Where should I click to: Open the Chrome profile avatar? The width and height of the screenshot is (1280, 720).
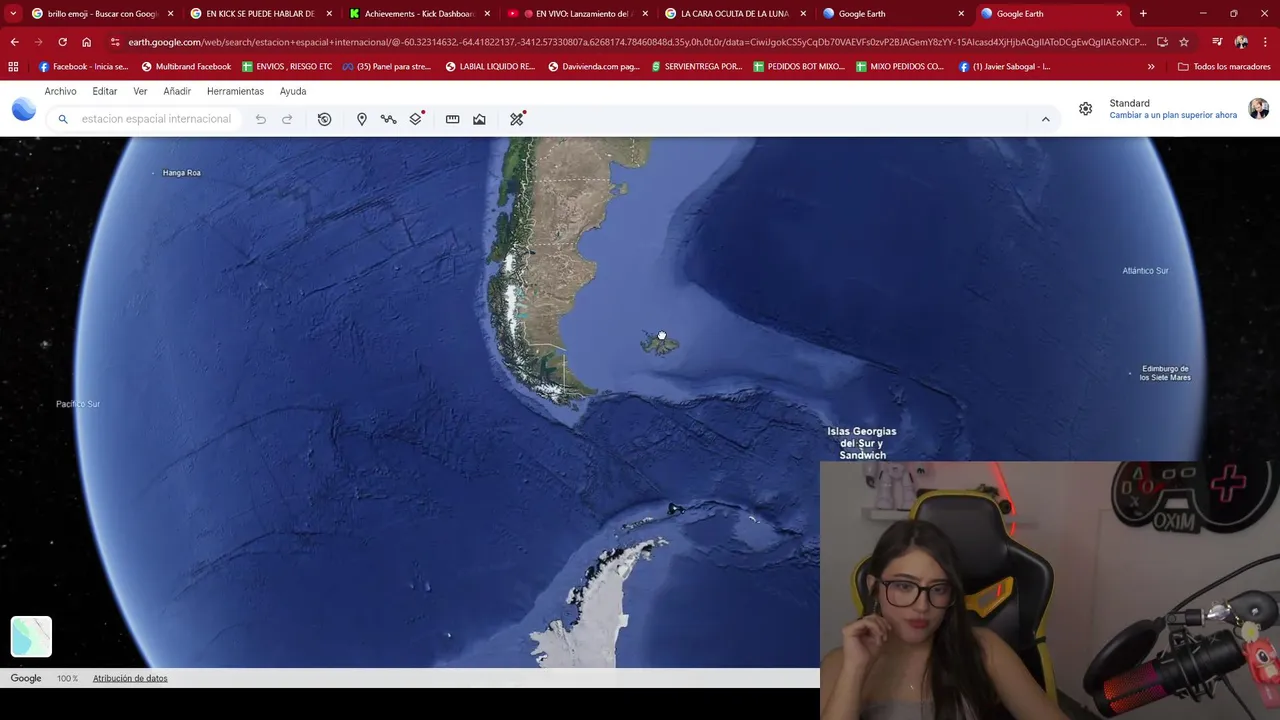click(x=1241, y=42)
